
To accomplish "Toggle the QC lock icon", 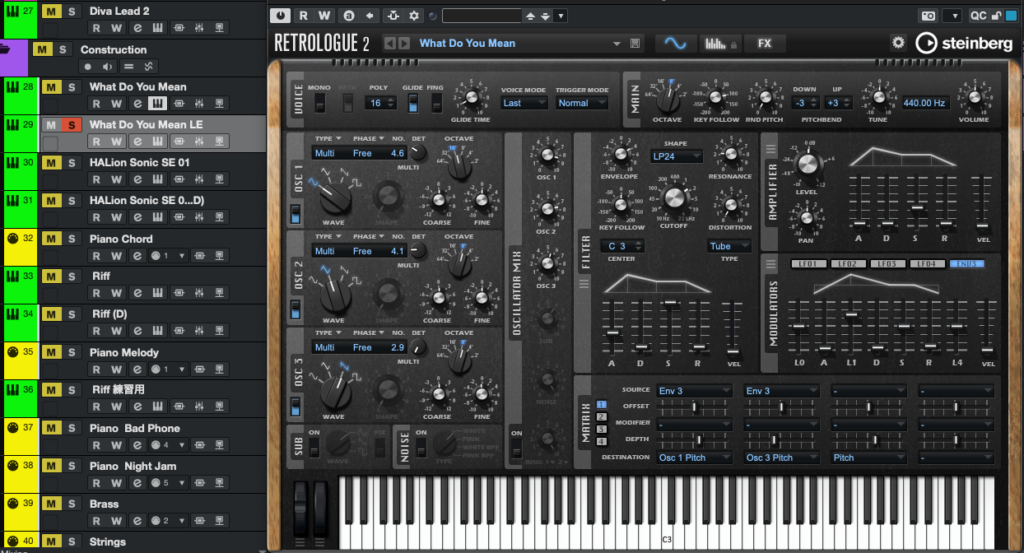I will (x=996, y=16).
